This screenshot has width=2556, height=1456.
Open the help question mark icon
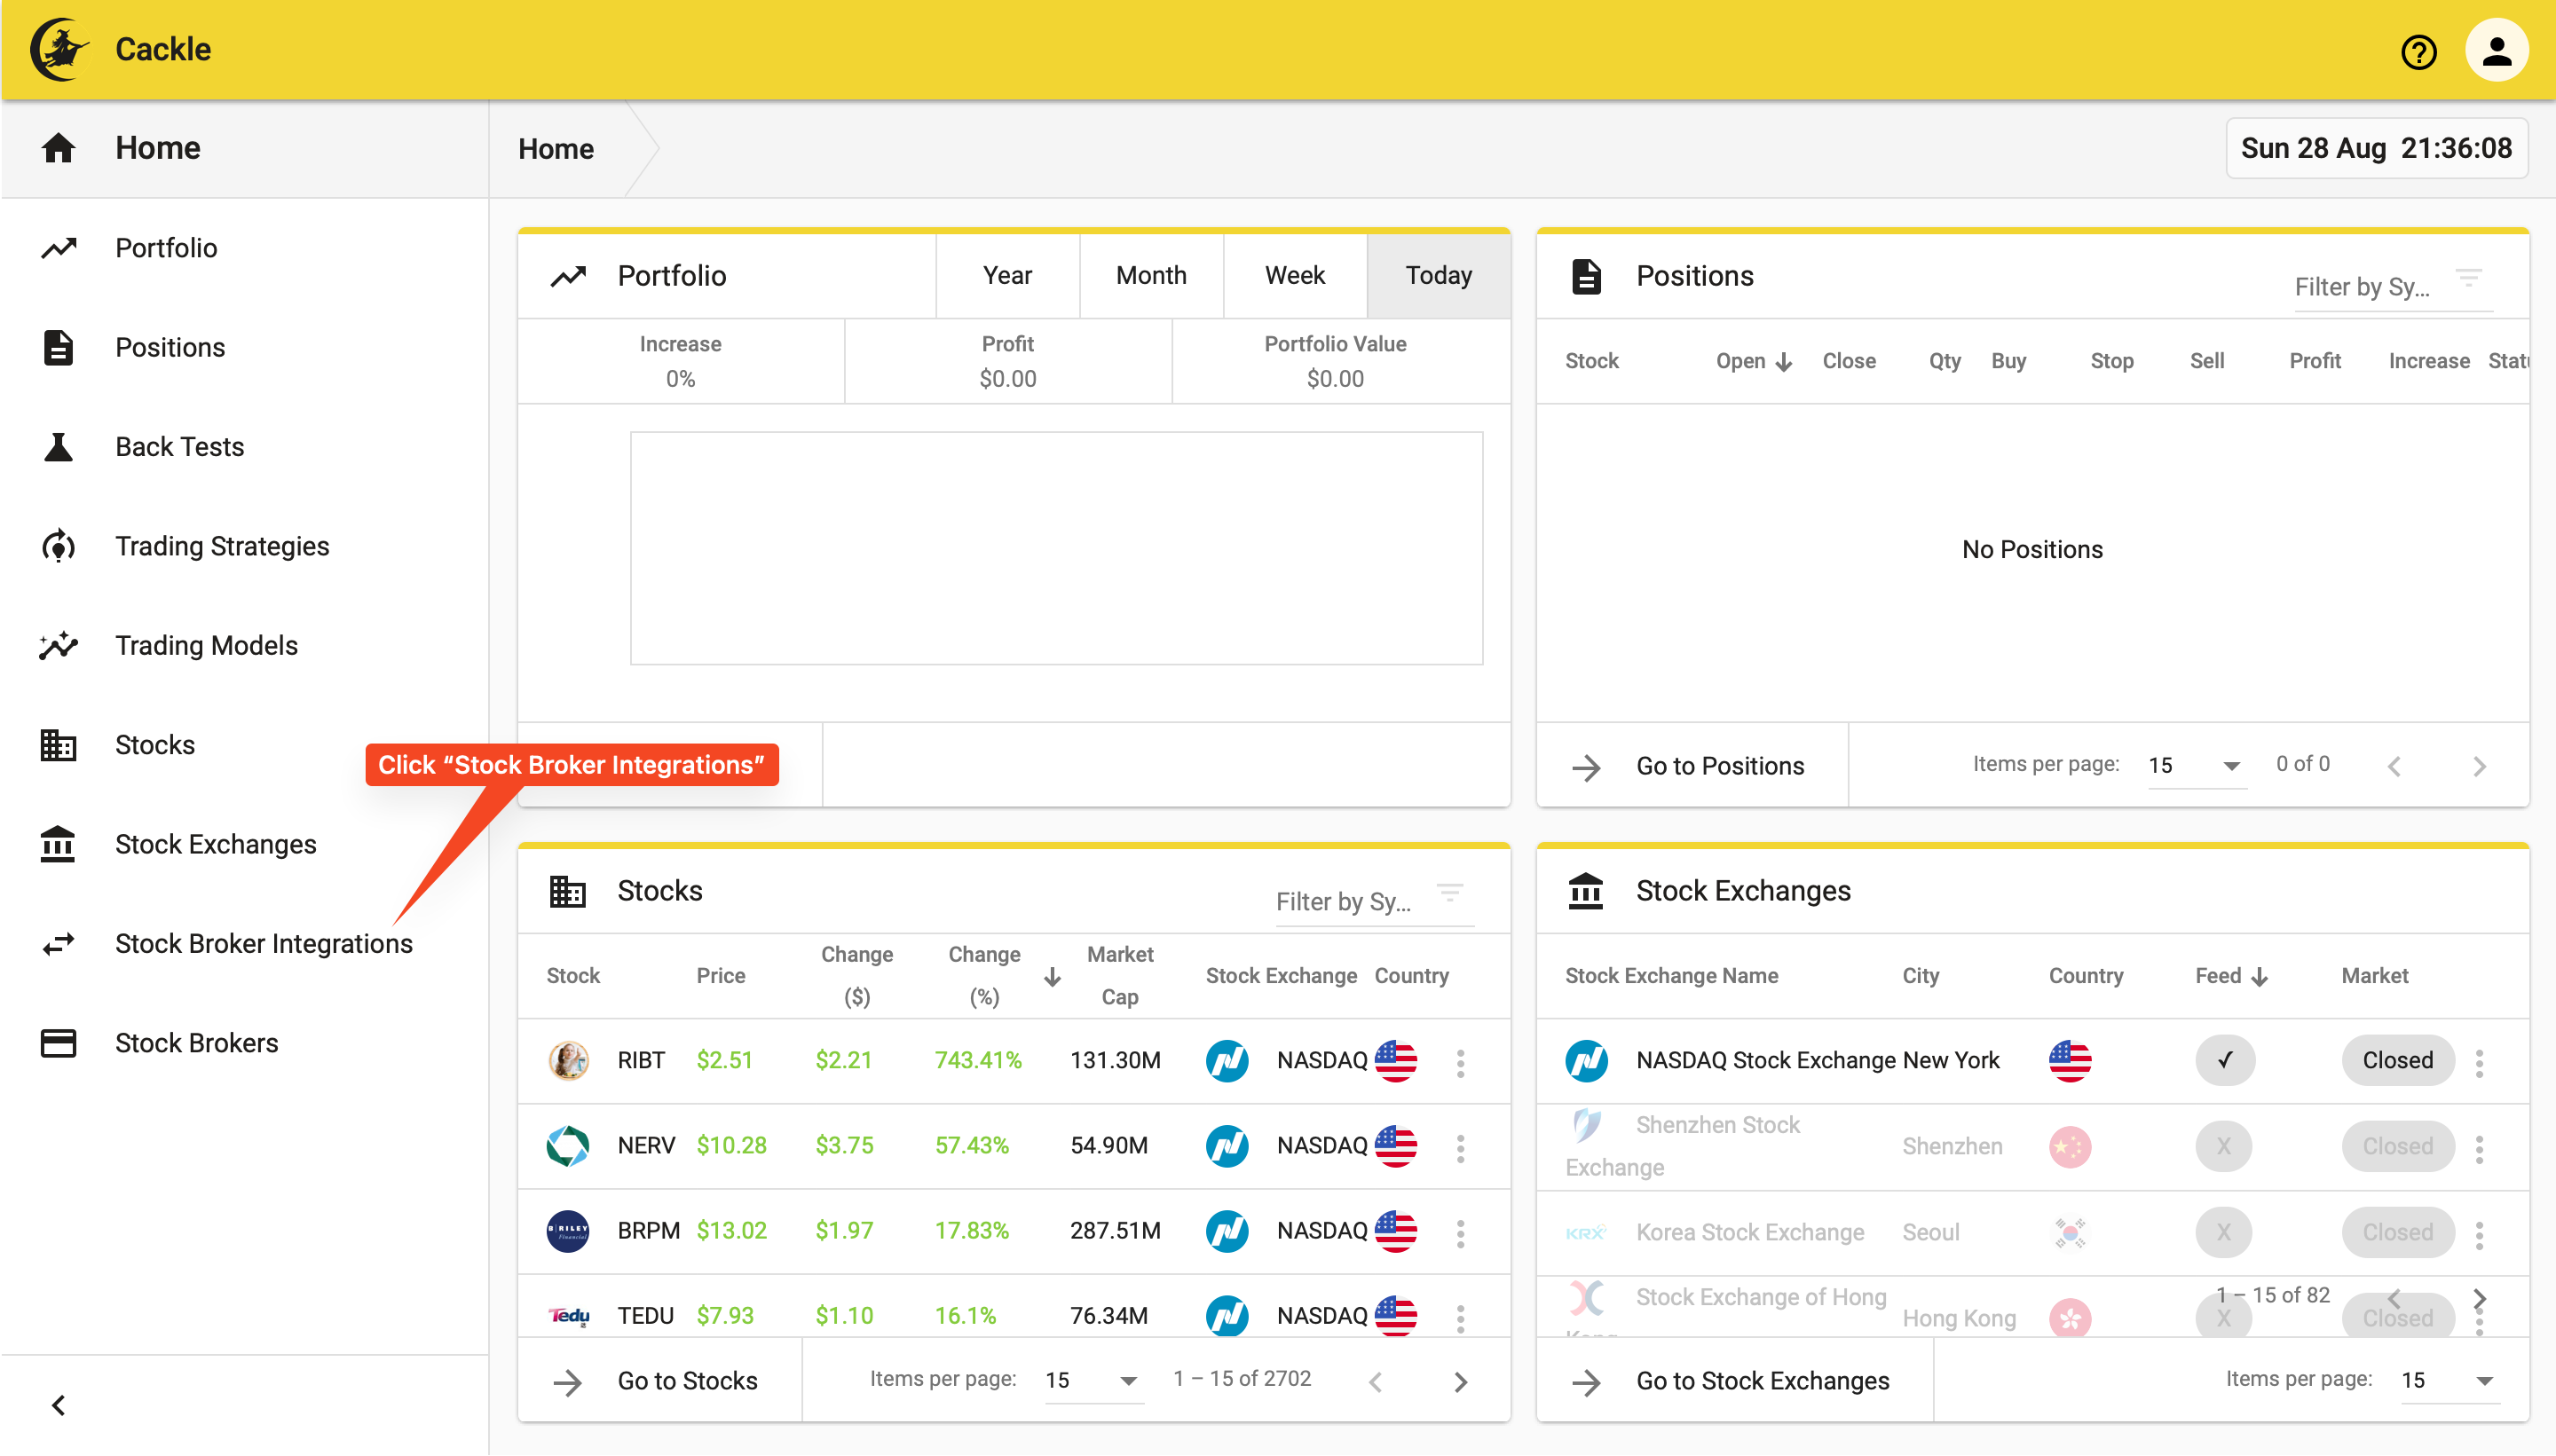click(2418, 51)
